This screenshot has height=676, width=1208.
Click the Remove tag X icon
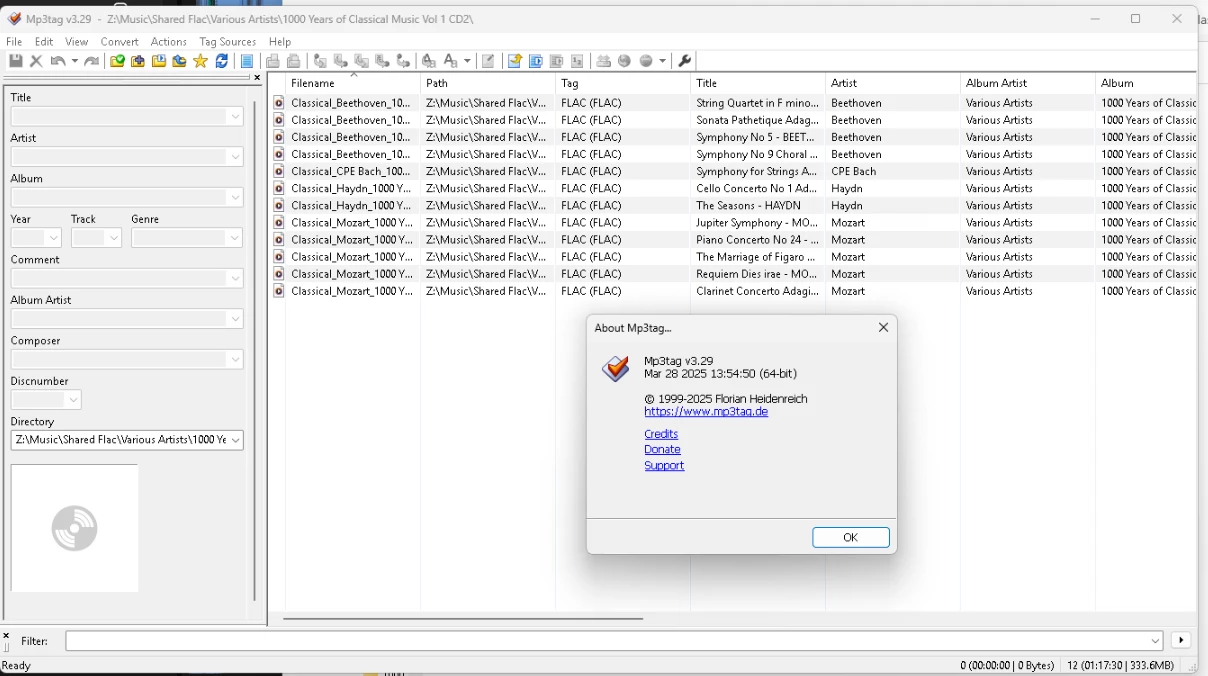[36, 61]
